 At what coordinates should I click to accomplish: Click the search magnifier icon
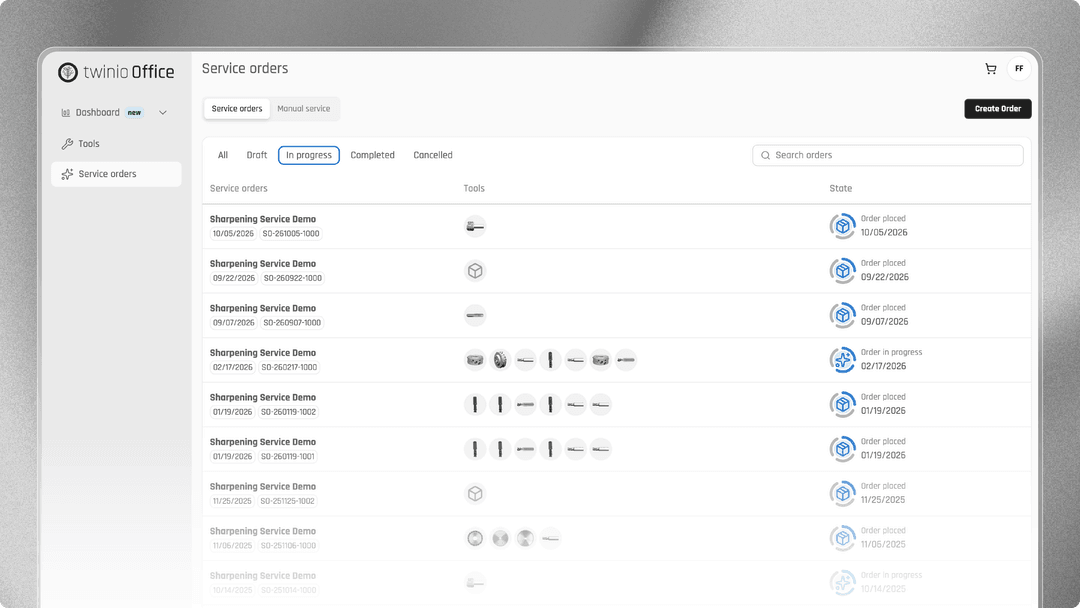tap(765, 156)
